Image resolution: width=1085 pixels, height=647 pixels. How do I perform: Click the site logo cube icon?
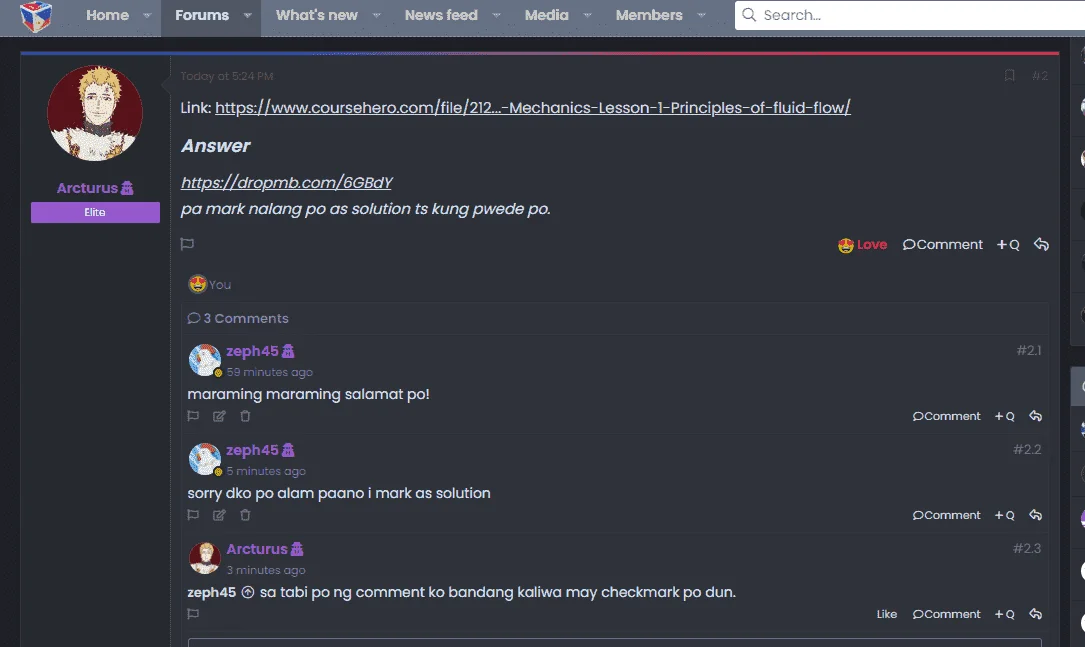point(35,16)
